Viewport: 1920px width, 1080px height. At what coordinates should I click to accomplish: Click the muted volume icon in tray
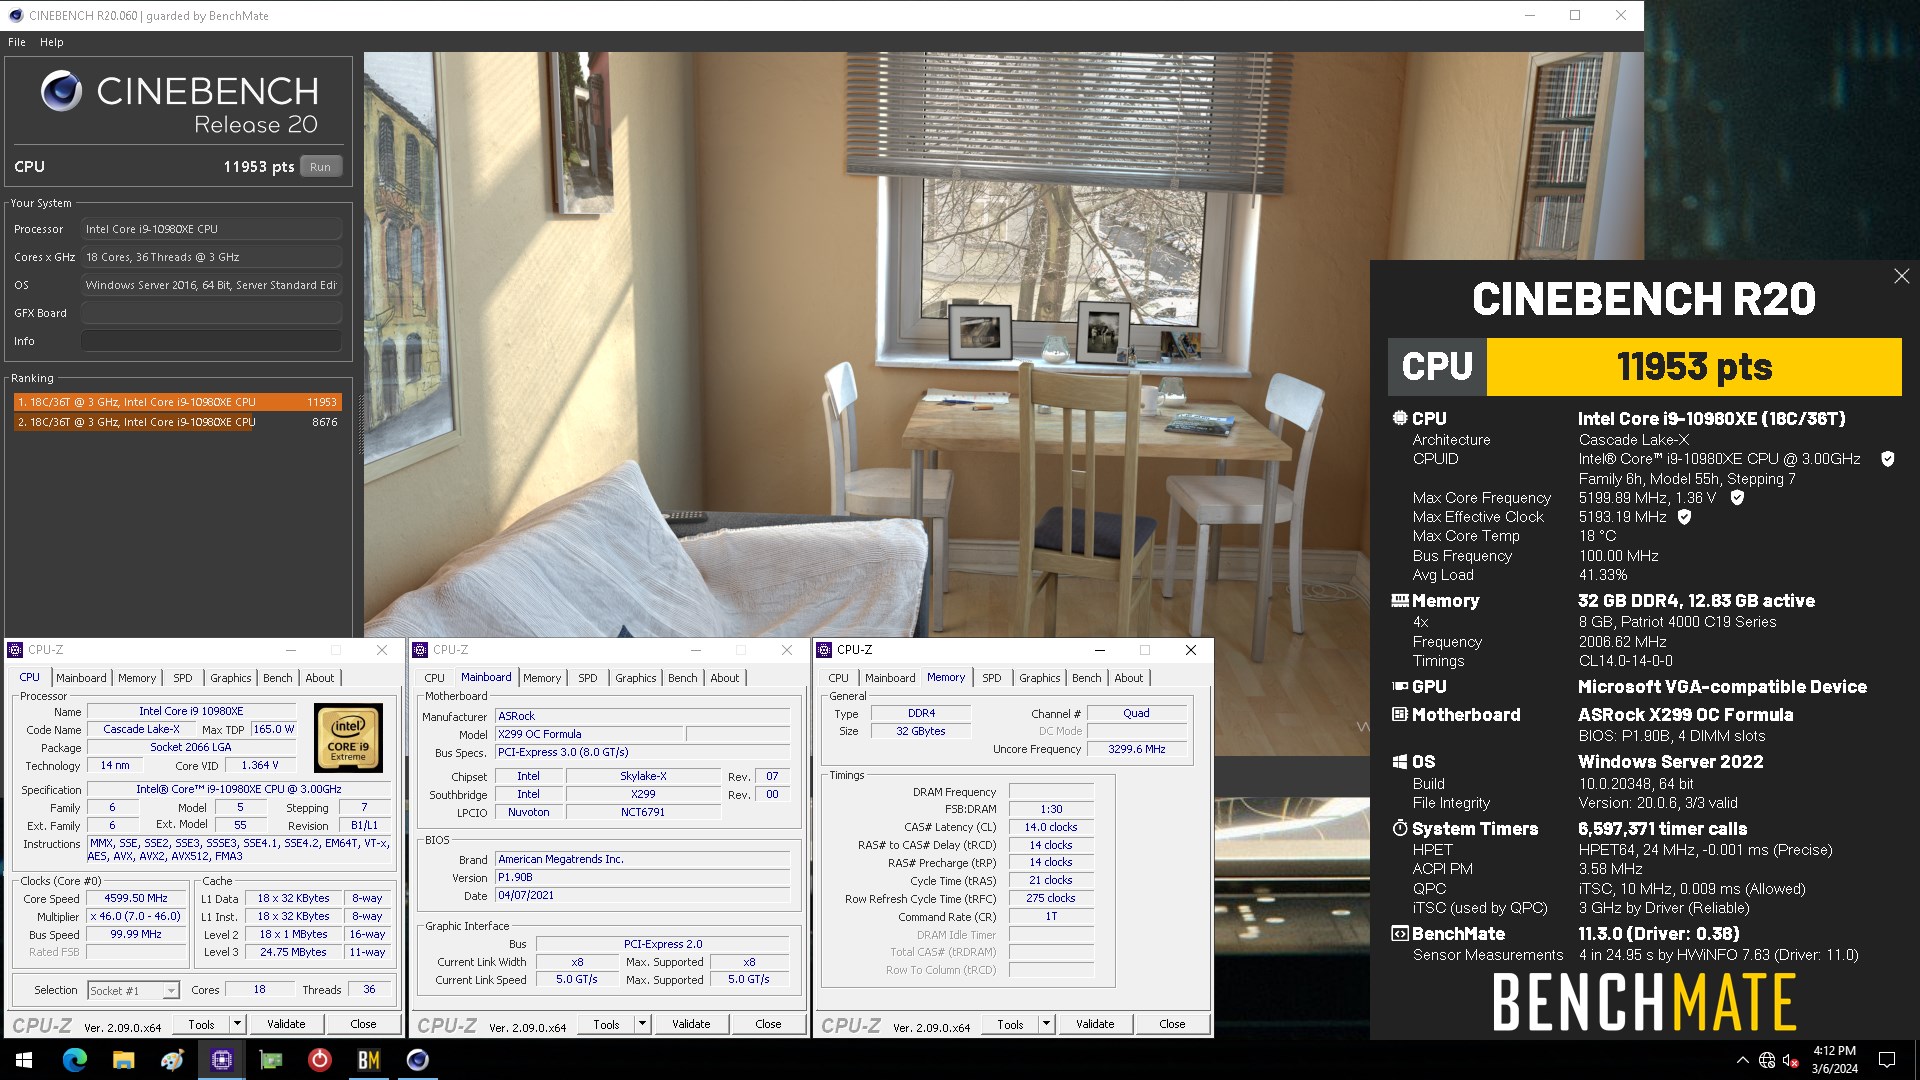point(1791,1060)
